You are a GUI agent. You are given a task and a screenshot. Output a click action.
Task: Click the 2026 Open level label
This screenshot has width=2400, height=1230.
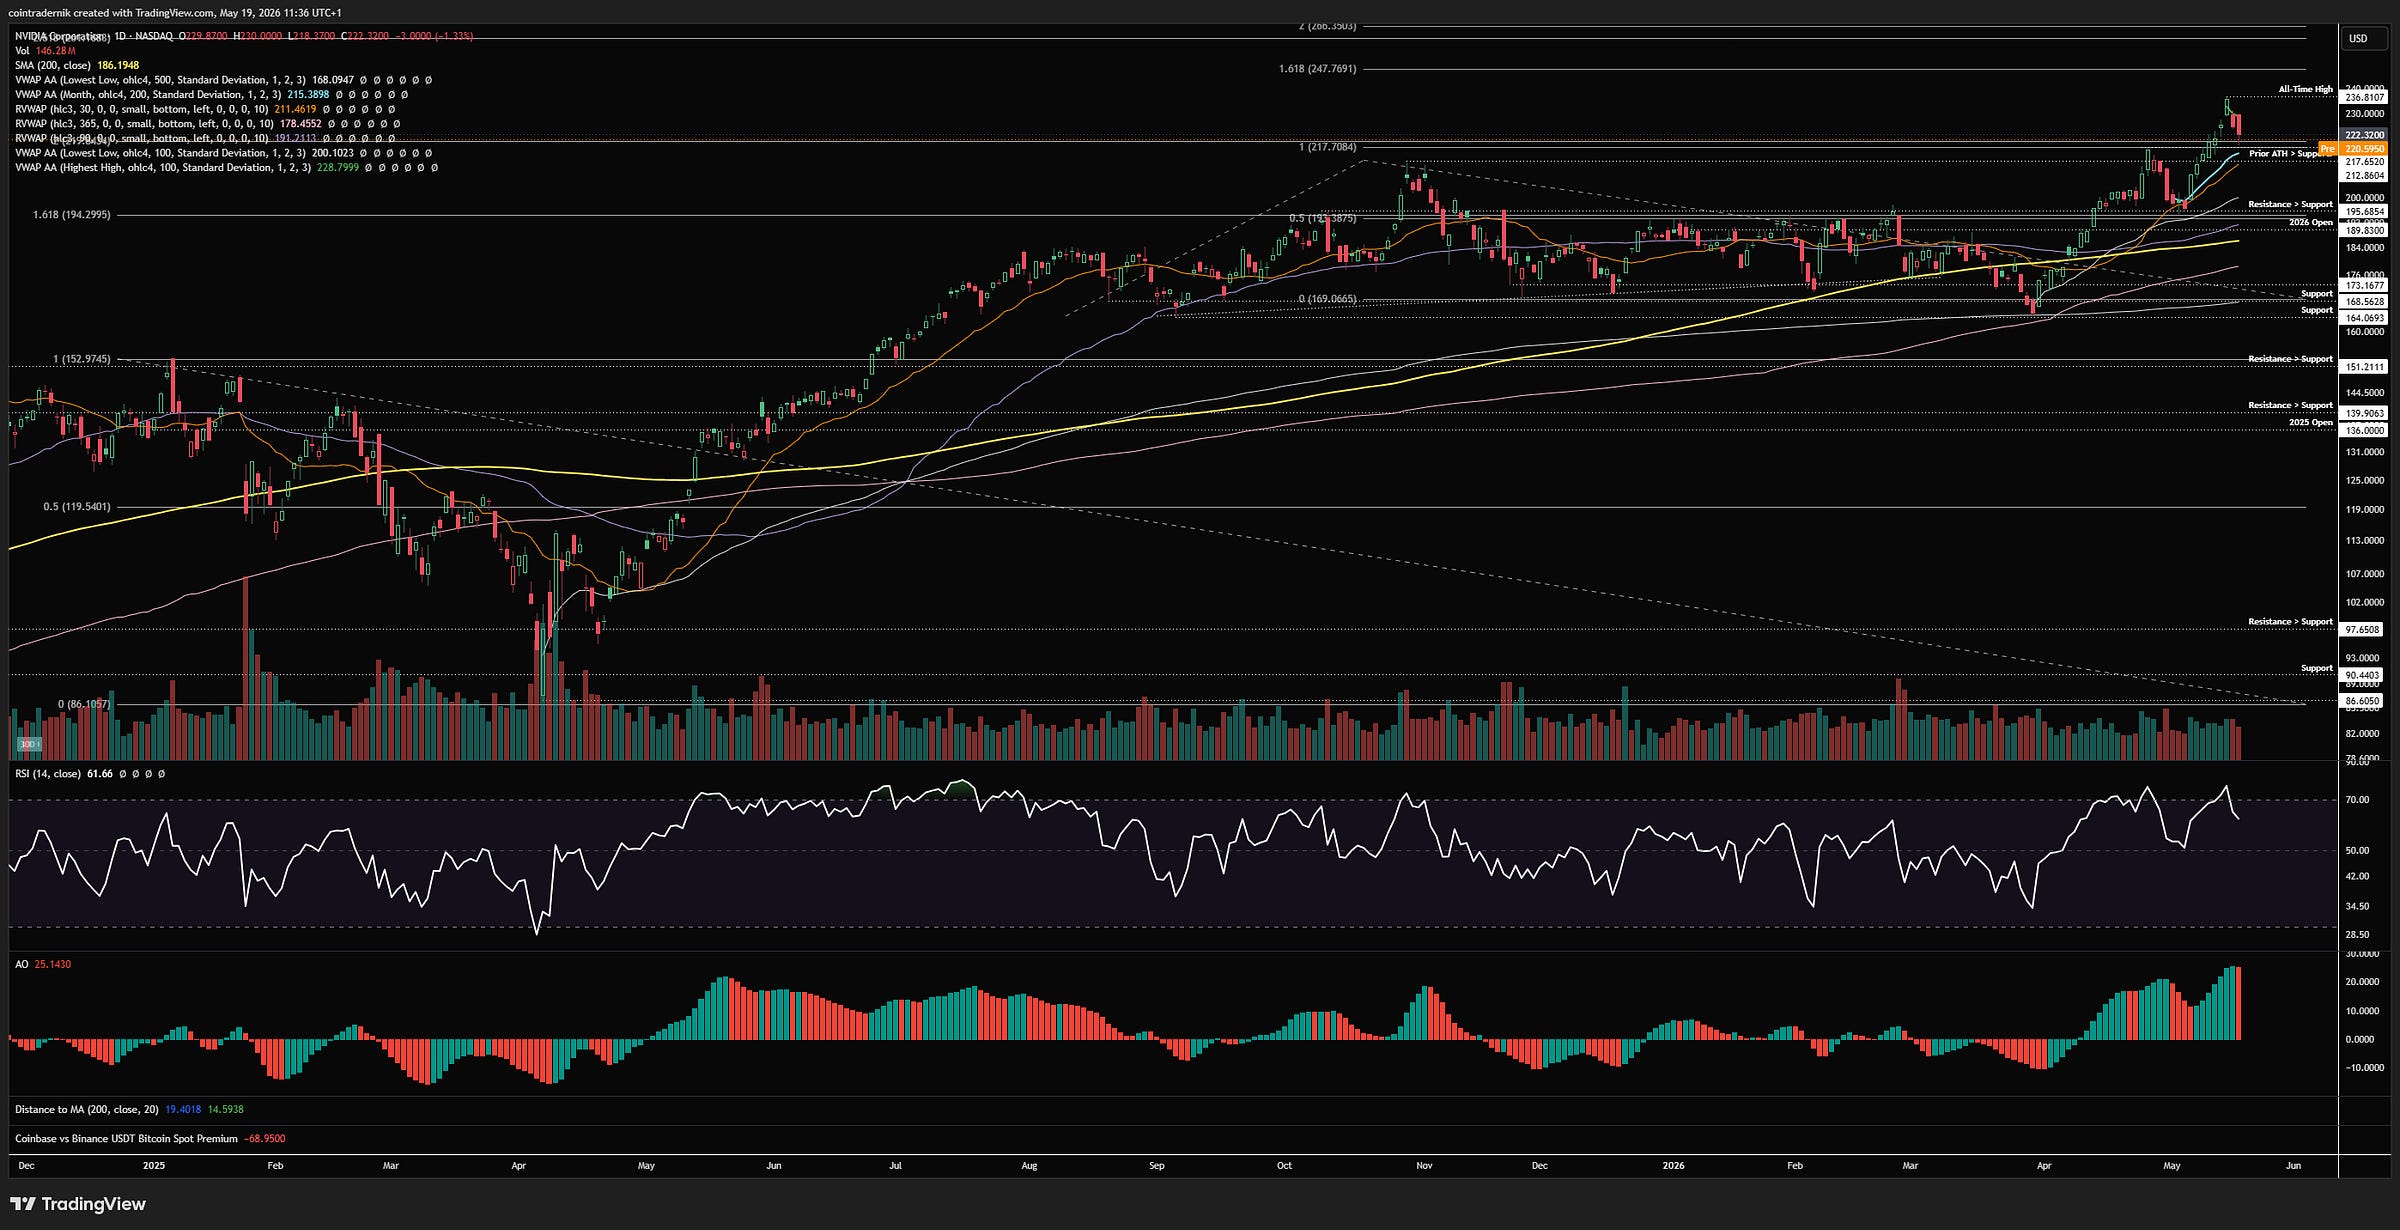tap(2310, 222)
